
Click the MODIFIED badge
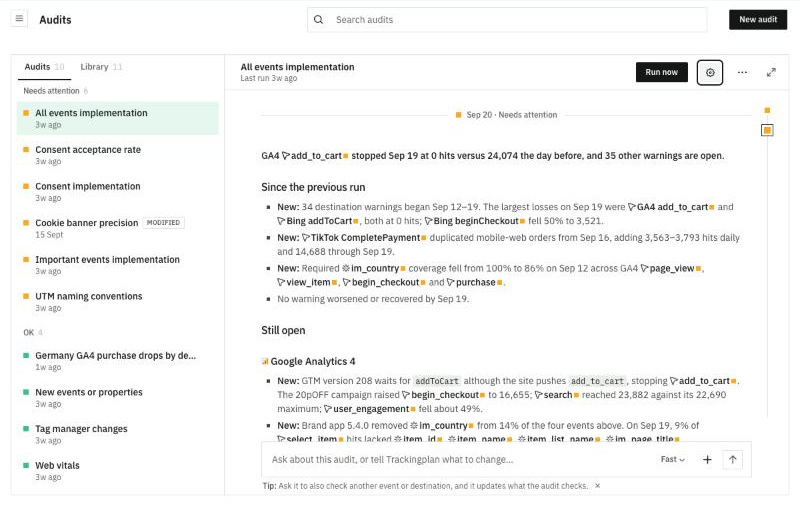click(163, 223)
